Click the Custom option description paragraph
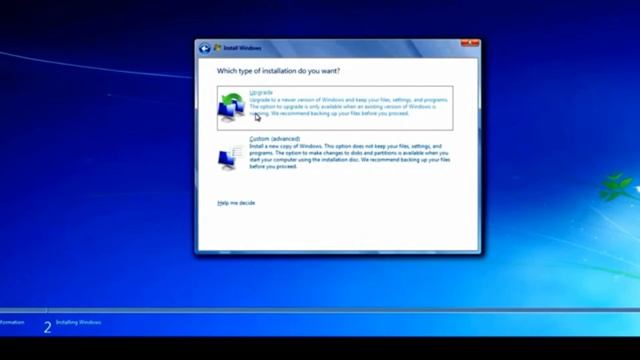 (350, 156)
